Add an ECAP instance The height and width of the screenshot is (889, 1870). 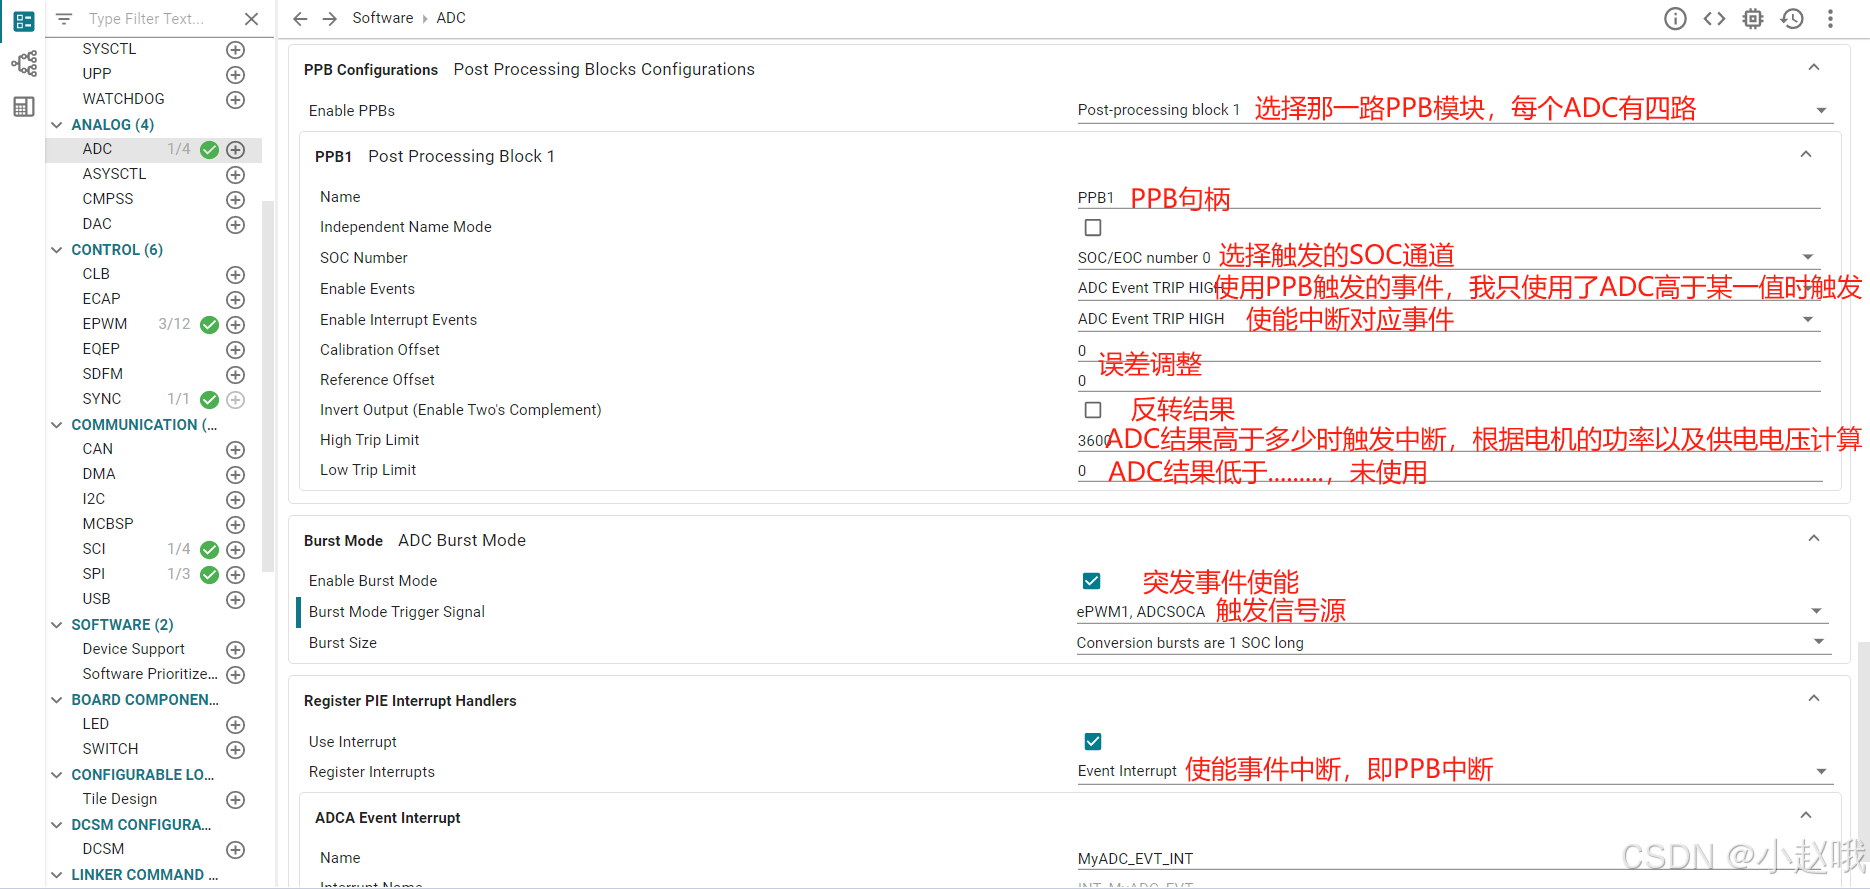pos(236,300)
